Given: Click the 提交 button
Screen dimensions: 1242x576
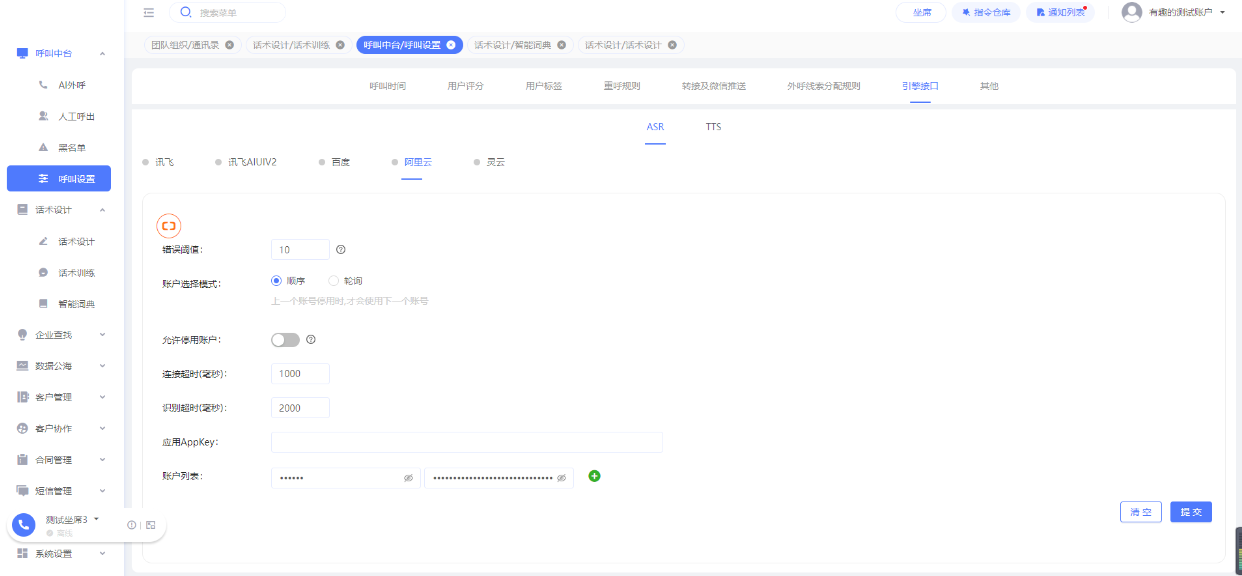Looking at the screenshot, I should pos(1191,511).
